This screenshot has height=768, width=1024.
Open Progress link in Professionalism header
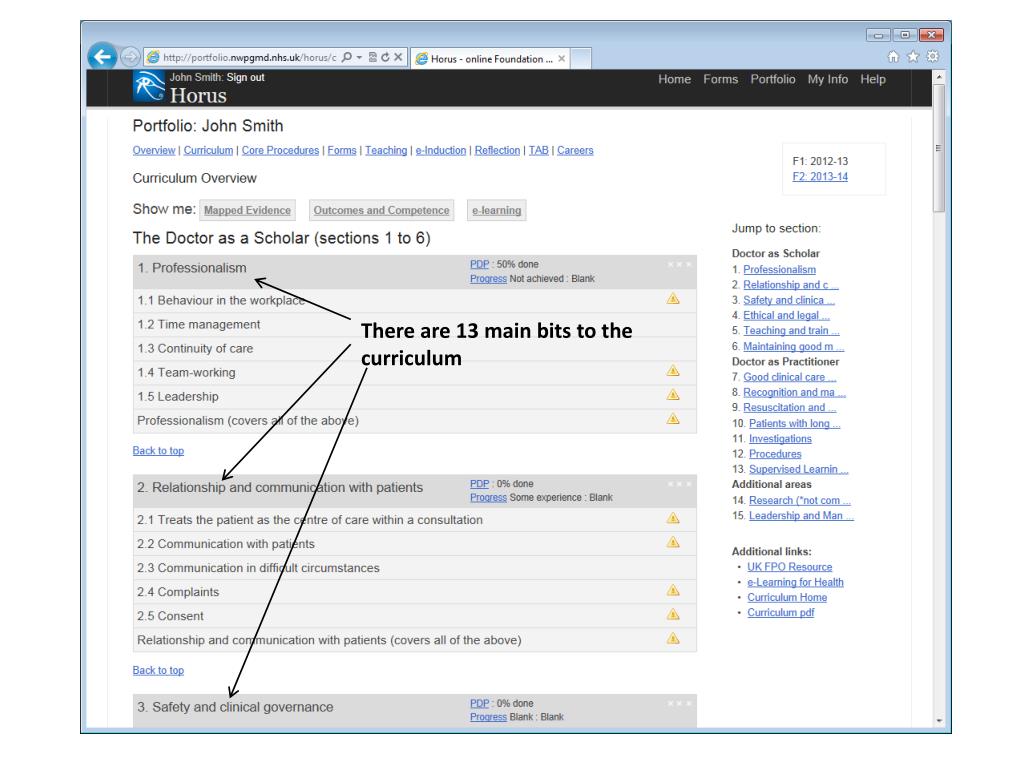click(488, 278)
